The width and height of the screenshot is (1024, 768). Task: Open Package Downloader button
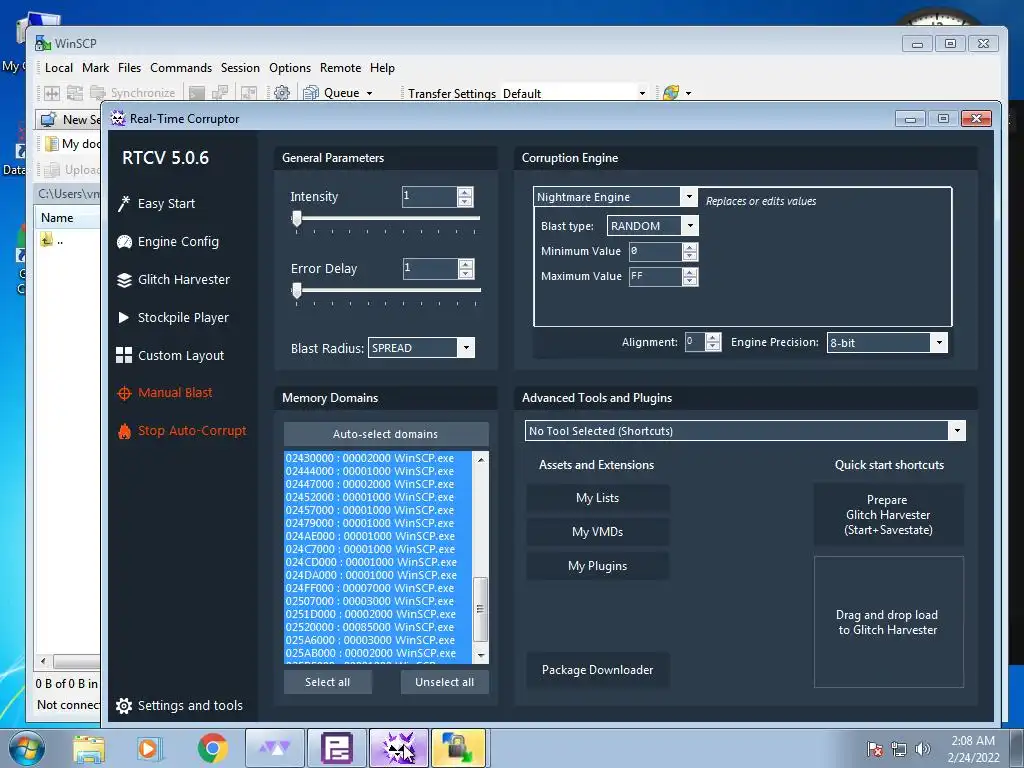(x=598, y=670)
